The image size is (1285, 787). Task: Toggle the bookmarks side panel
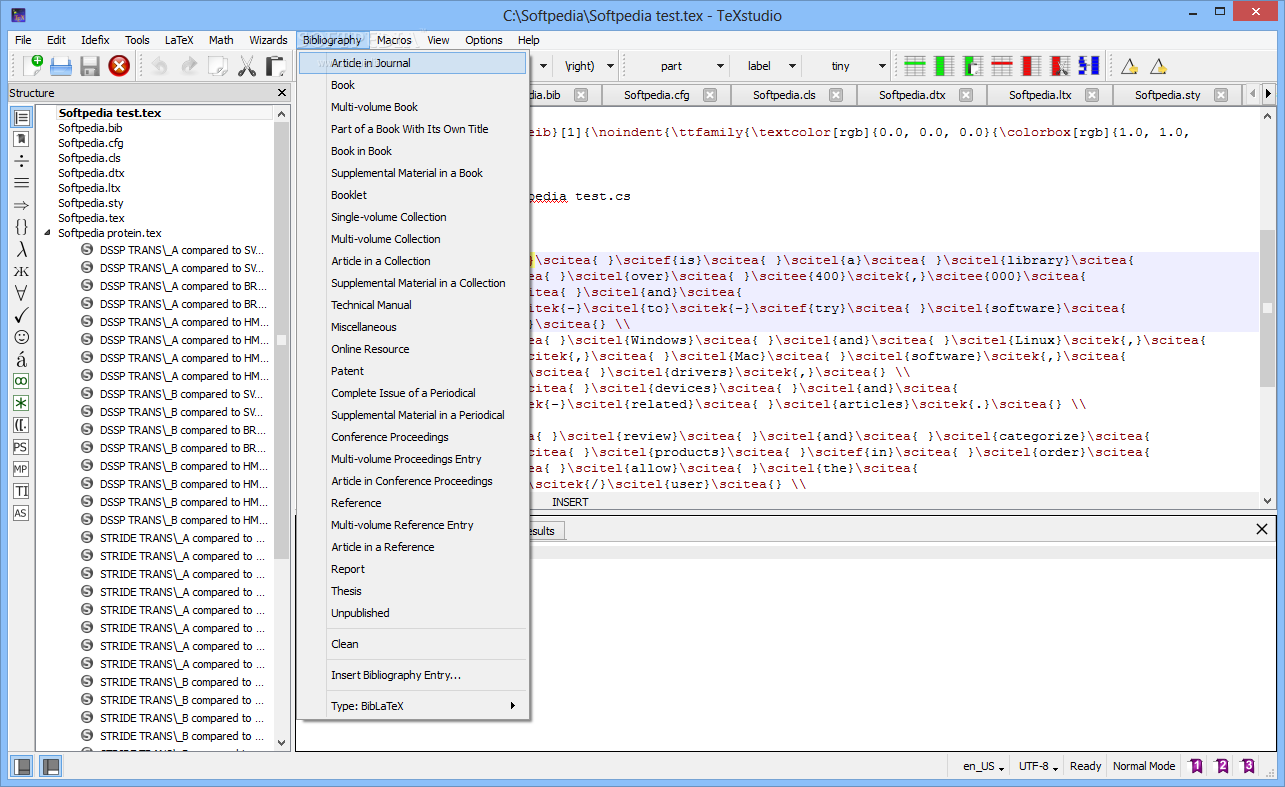tap(21, 139)
